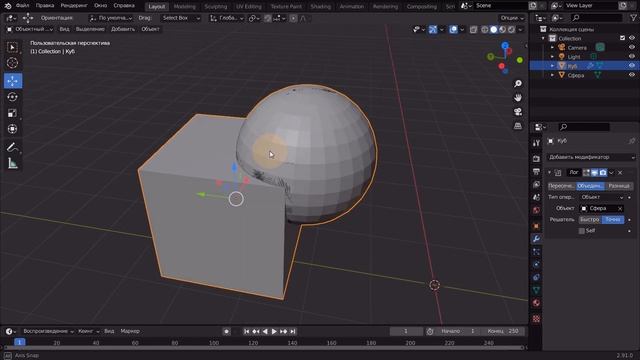
Task: Select the Move tool
Action: [x=13, y=81]
